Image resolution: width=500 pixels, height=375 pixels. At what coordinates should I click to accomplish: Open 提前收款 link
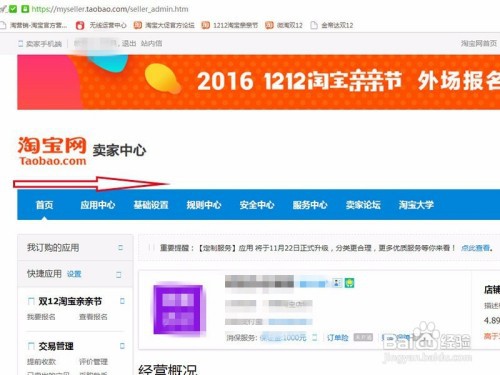41,362
